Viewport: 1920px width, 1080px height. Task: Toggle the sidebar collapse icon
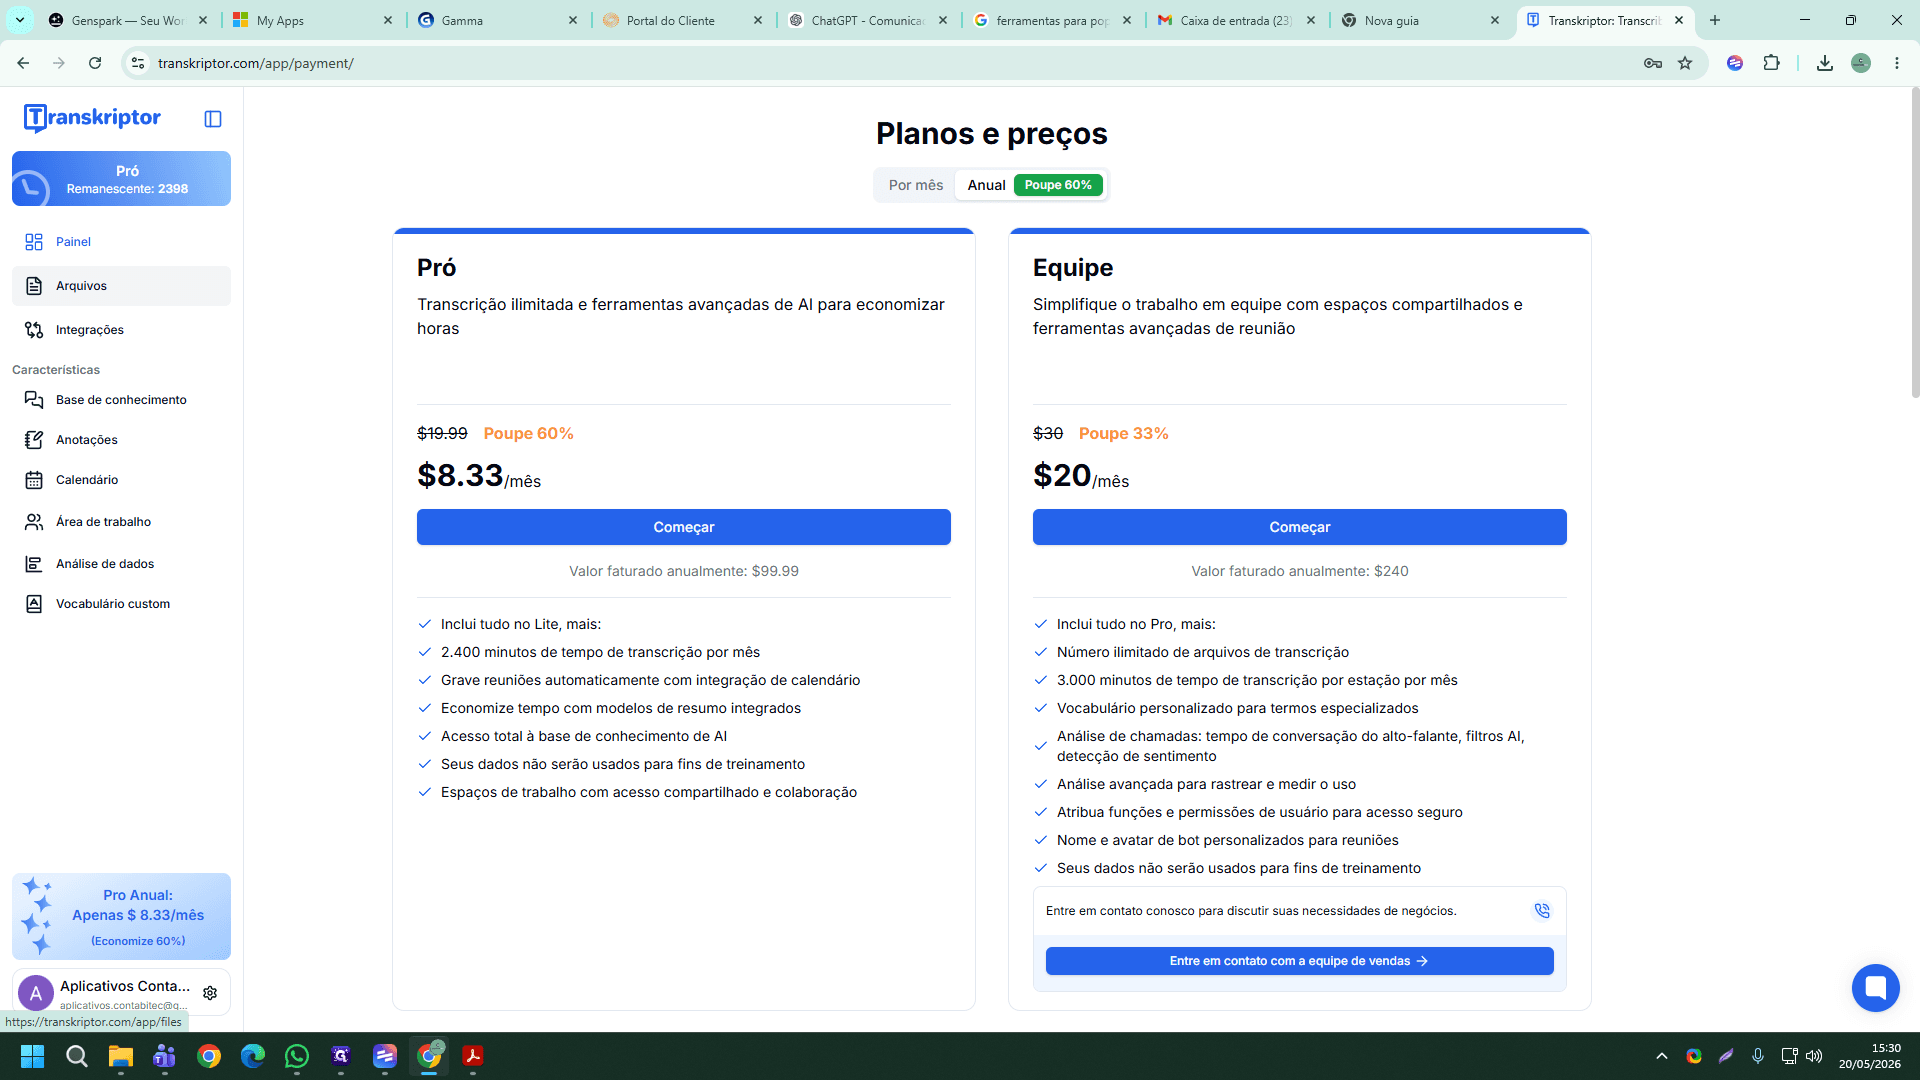coord(213,119)
